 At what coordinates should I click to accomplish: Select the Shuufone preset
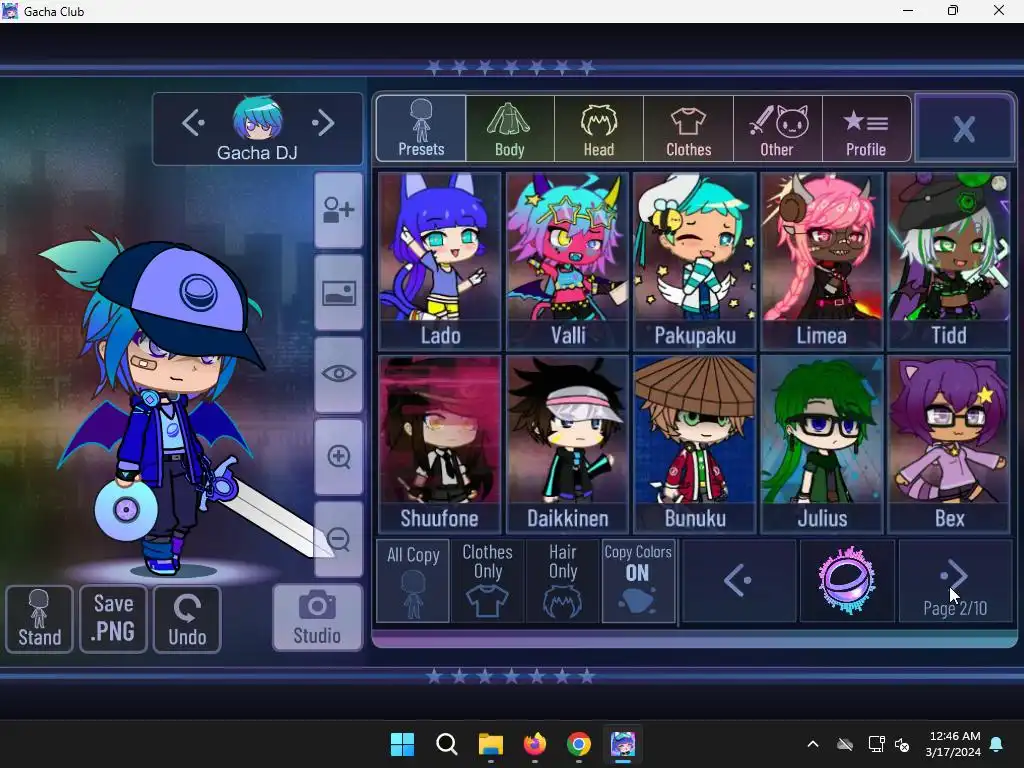pyautogui.click(x=440, y=444)
